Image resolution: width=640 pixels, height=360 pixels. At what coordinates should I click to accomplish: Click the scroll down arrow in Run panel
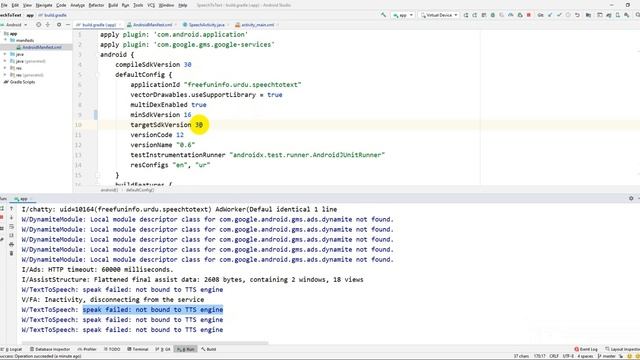11,218
